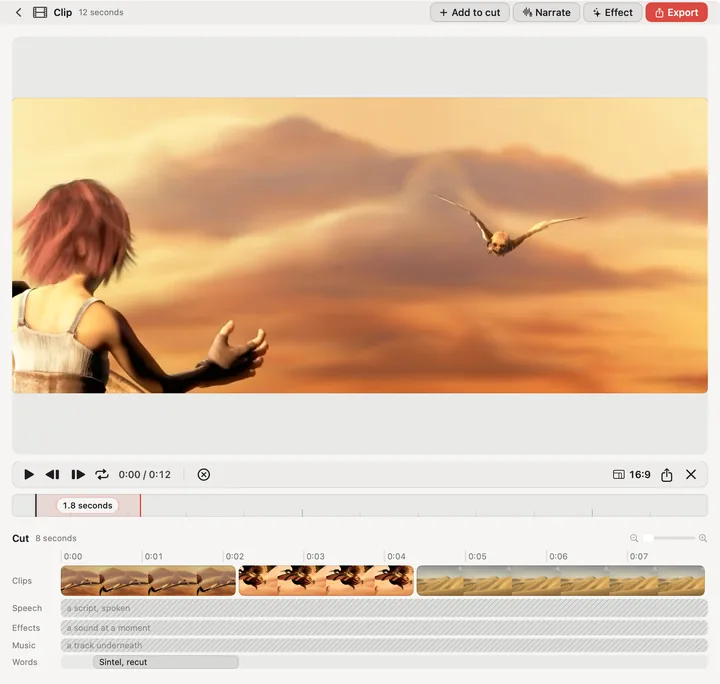Step forward one frame
The width and height of the screenshot is (720, 684).
pos(78,474)
